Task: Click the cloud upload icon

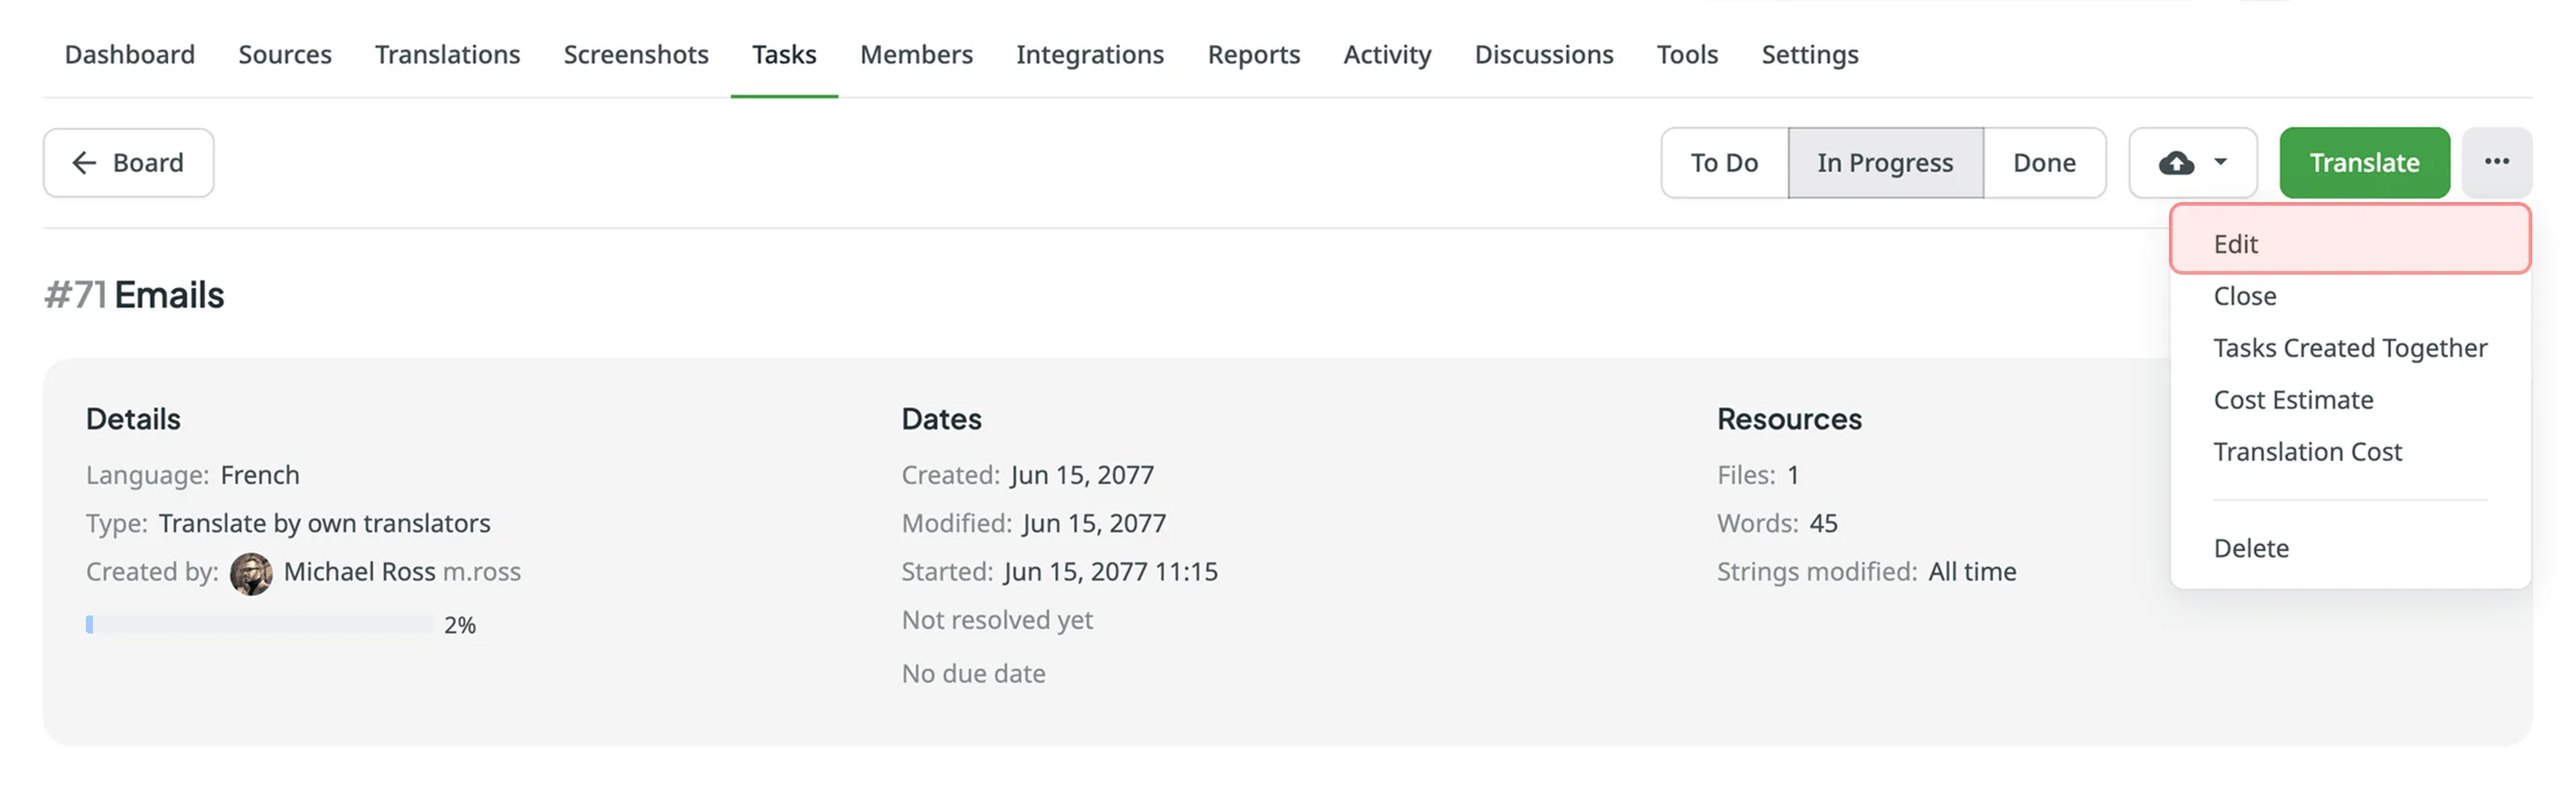Action: (x=2176, y=163)
